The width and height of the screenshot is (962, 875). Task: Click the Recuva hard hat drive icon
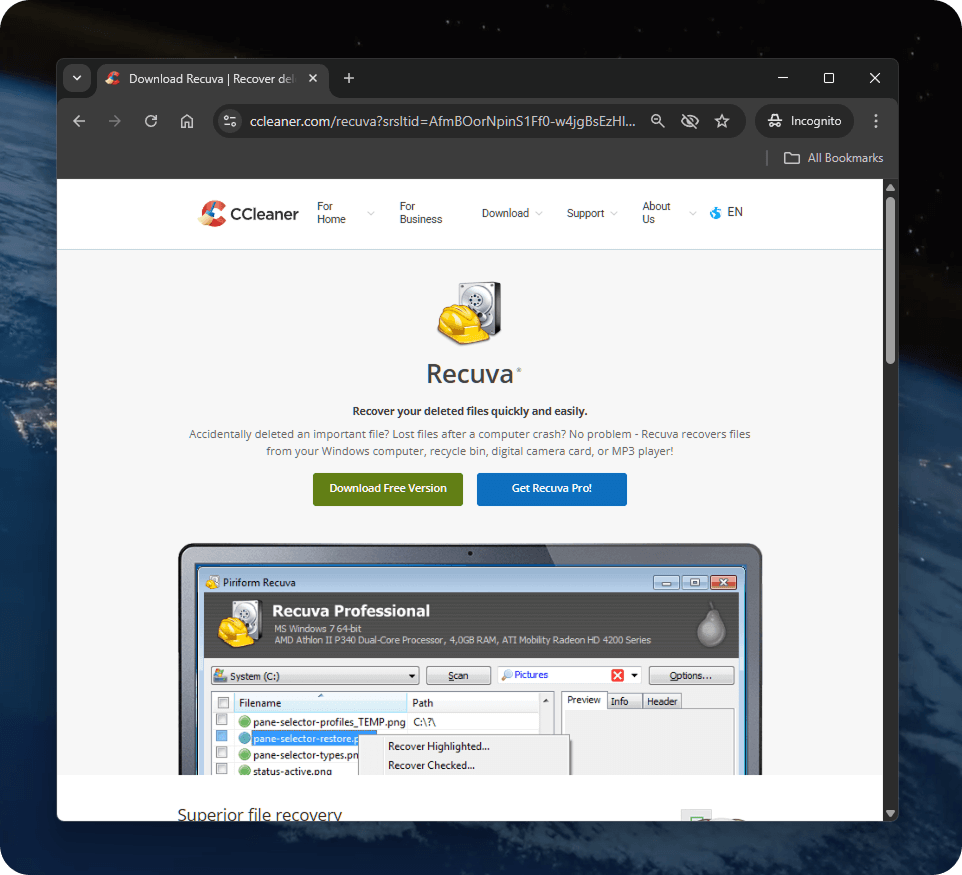point(469,312)
